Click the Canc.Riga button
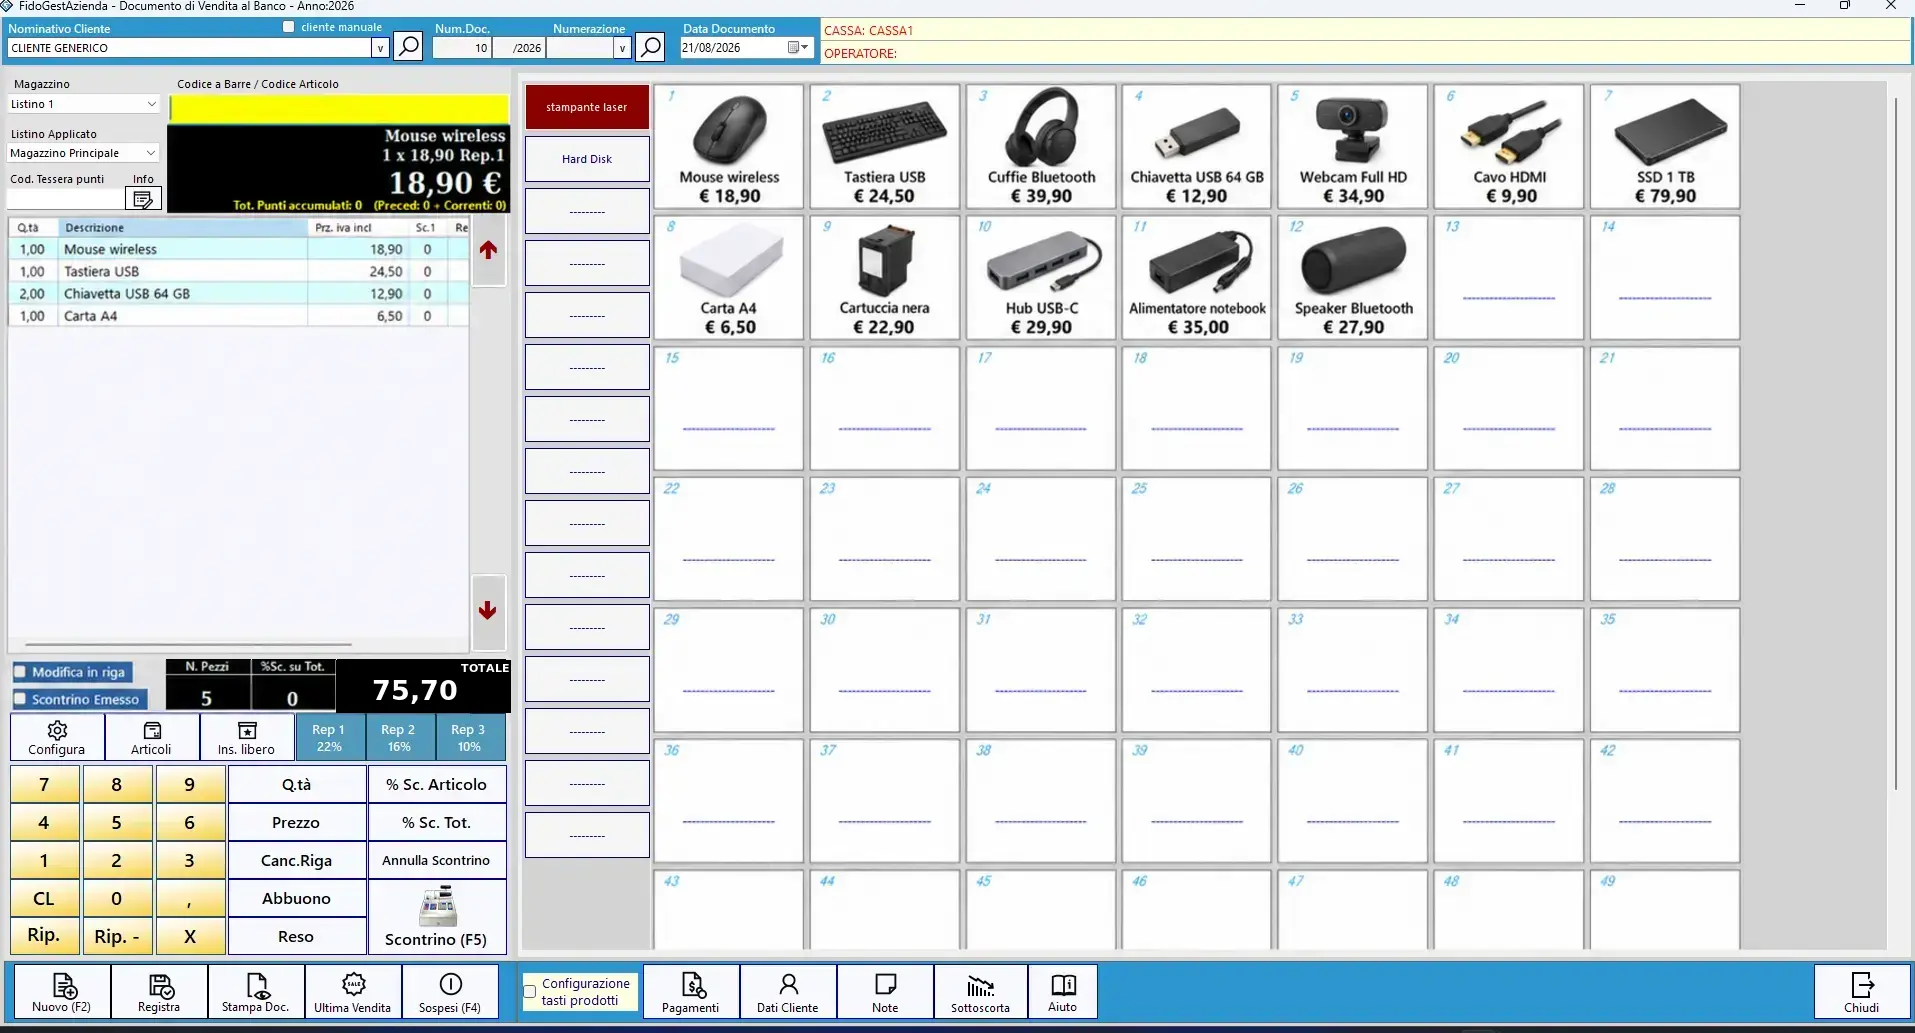Screen dimensions: 1915x1033 click(x=297, y=860)
